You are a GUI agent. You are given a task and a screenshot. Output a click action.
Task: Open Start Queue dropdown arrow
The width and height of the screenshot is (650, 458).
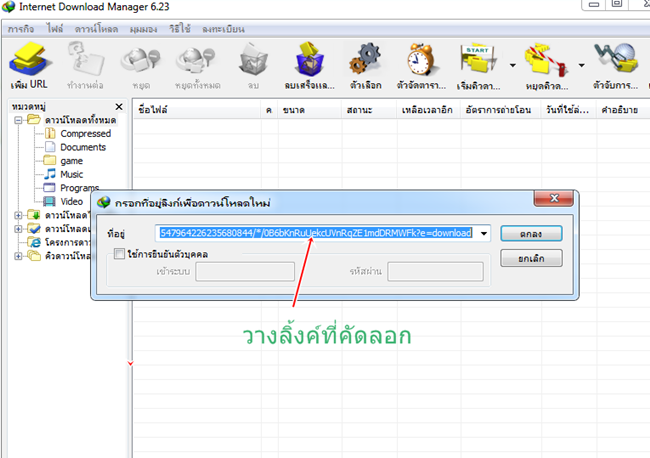(x=513, y=65)
